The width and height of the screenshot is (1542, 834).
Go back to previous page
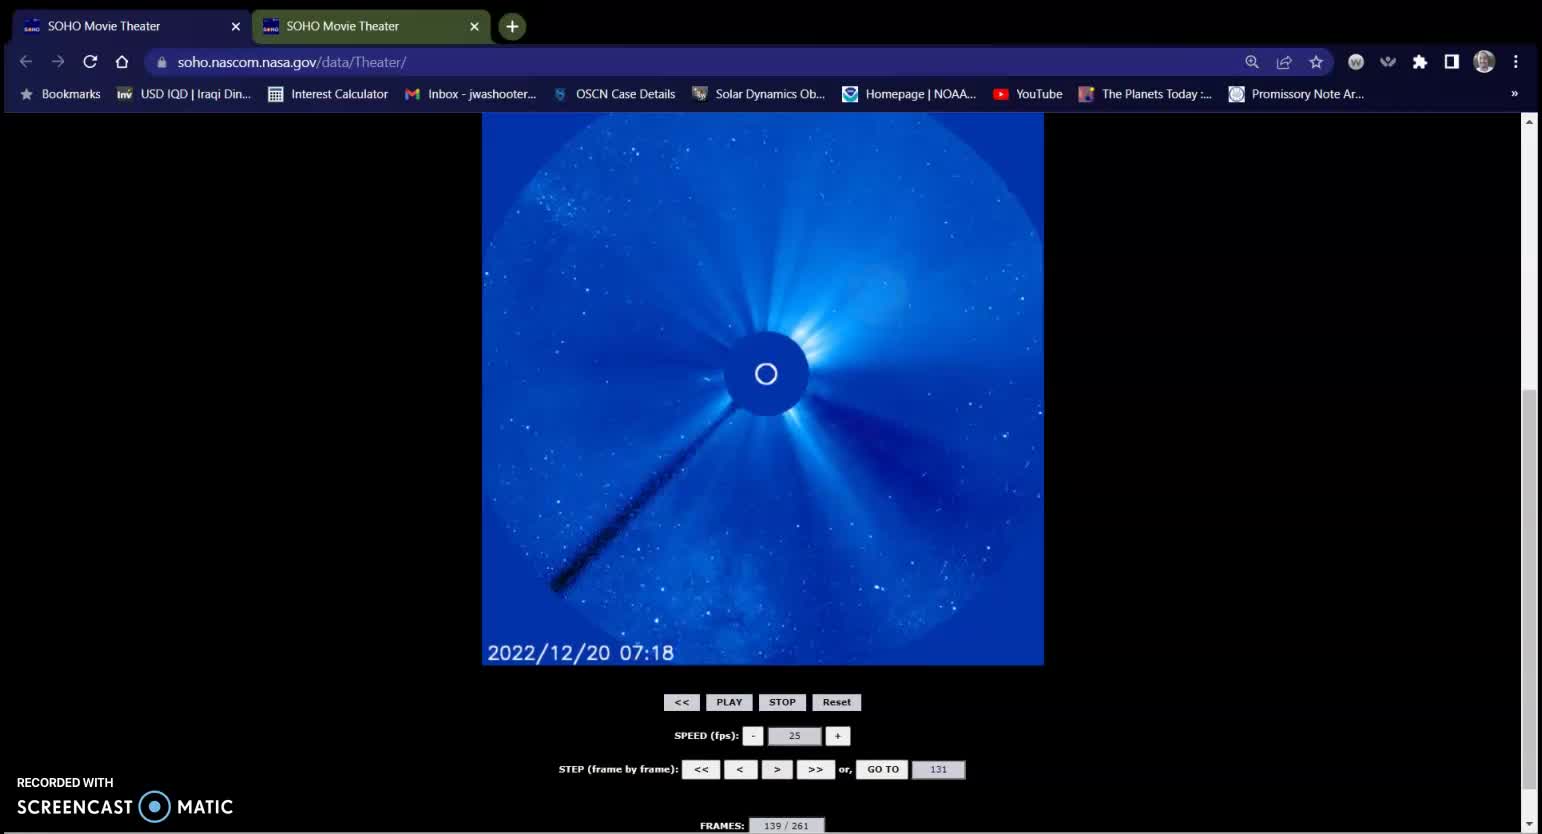click(26, 62)
